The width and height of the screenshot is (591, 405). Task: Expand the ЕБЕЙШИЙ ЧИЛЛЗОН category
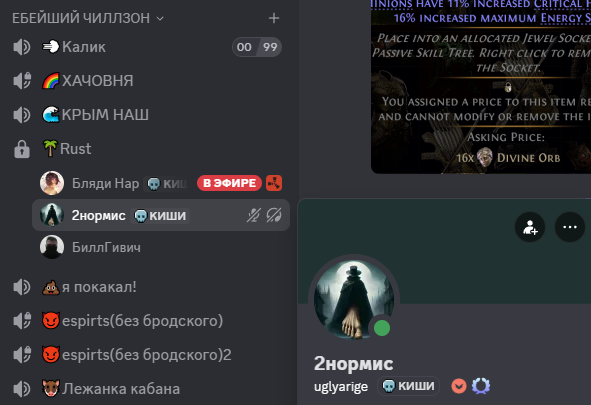click(88, 18)
